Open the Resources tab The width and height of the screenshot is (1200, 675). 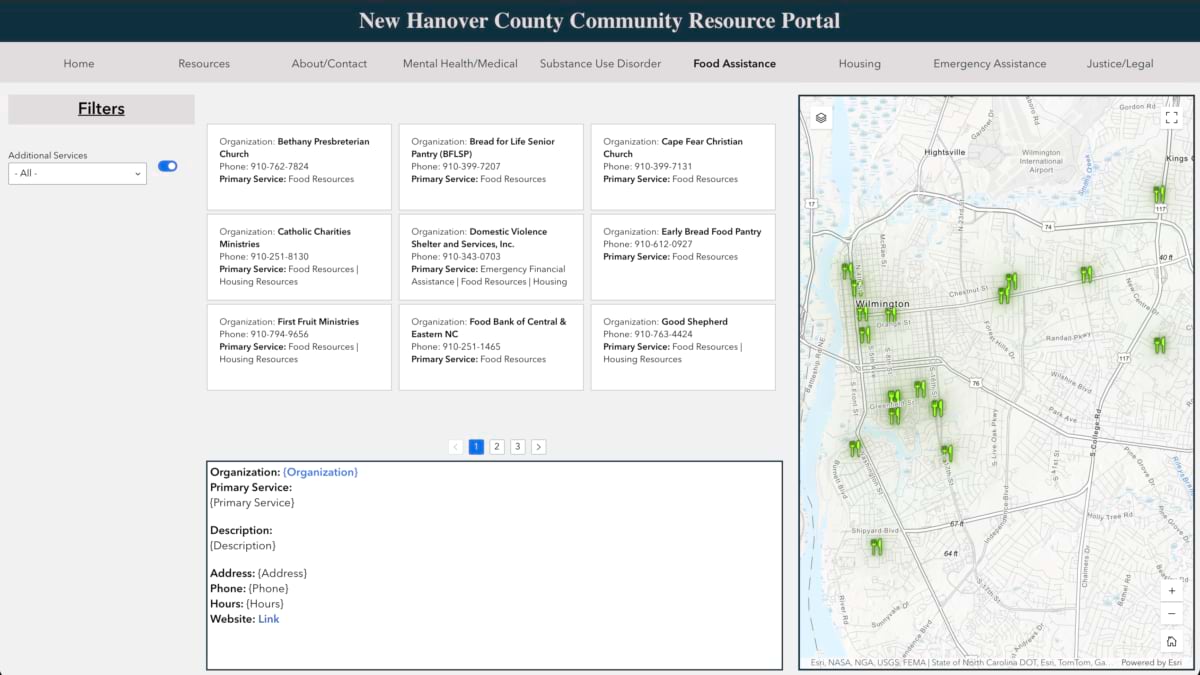point(204,63)
